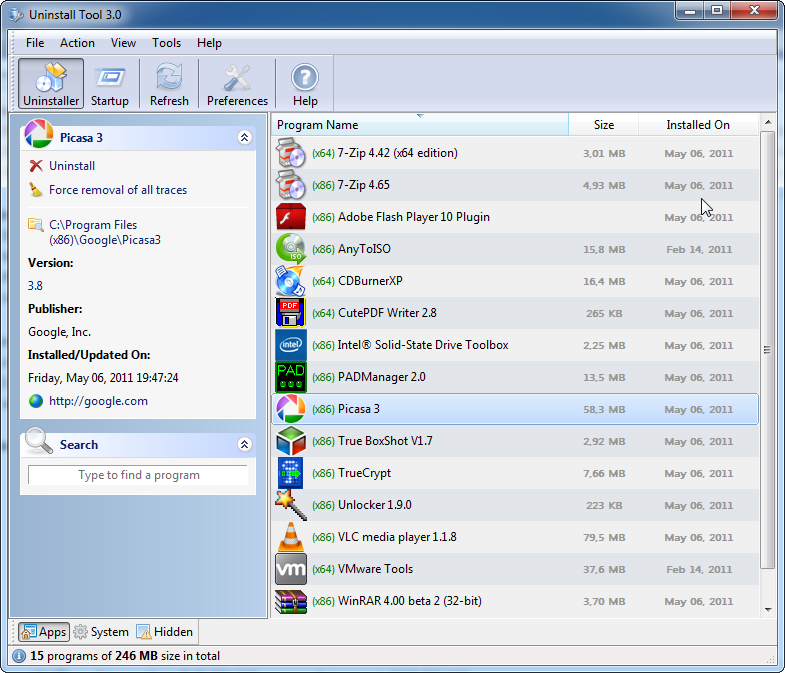Switch to the Hidden tab
This screenshot has height=673, width=785.
(x=165, y=632)
